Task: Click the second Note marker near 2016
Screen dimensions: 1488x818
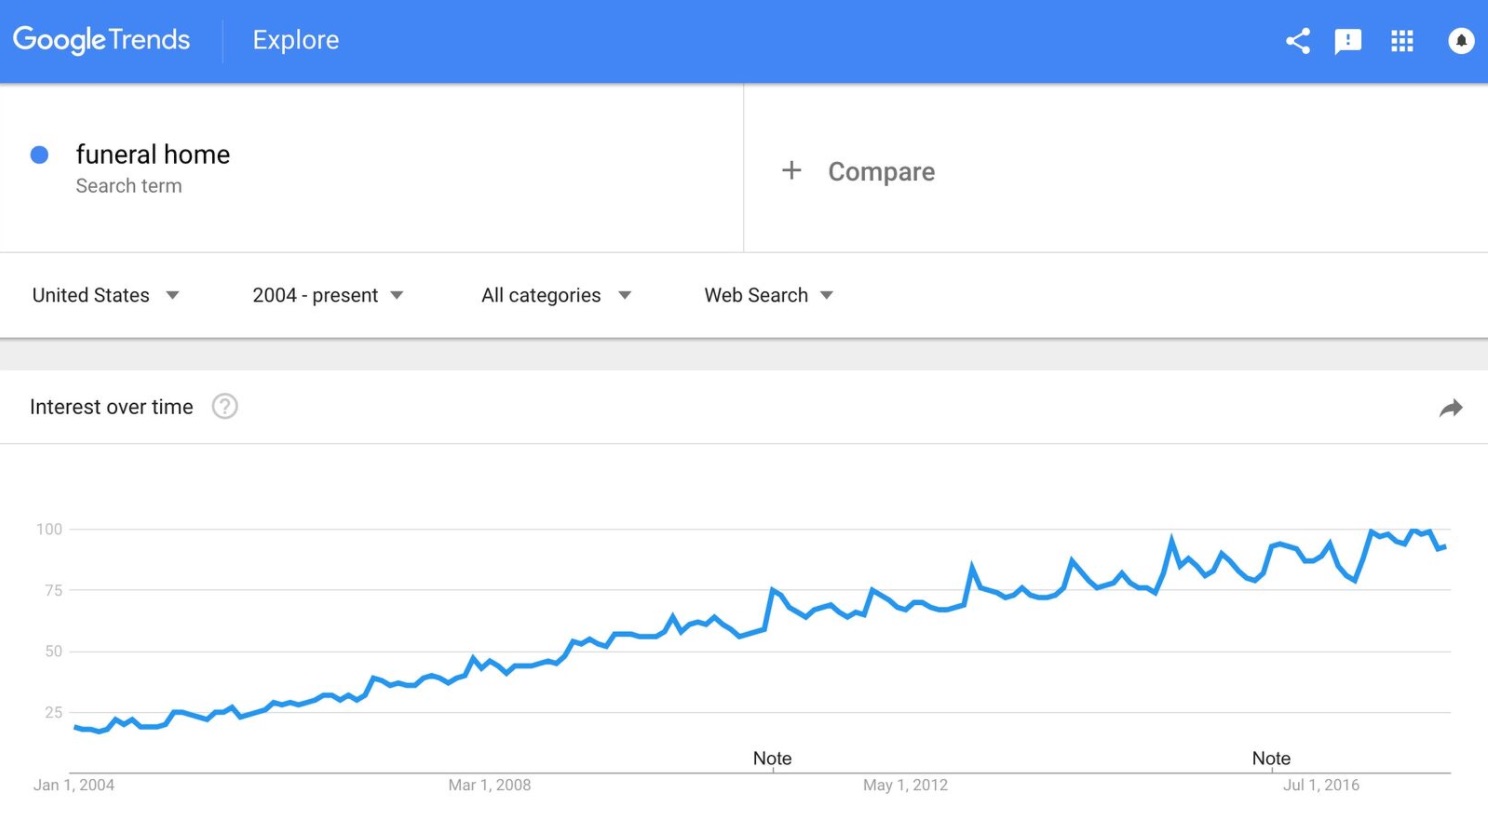Action: click(x=1271, y=758)
